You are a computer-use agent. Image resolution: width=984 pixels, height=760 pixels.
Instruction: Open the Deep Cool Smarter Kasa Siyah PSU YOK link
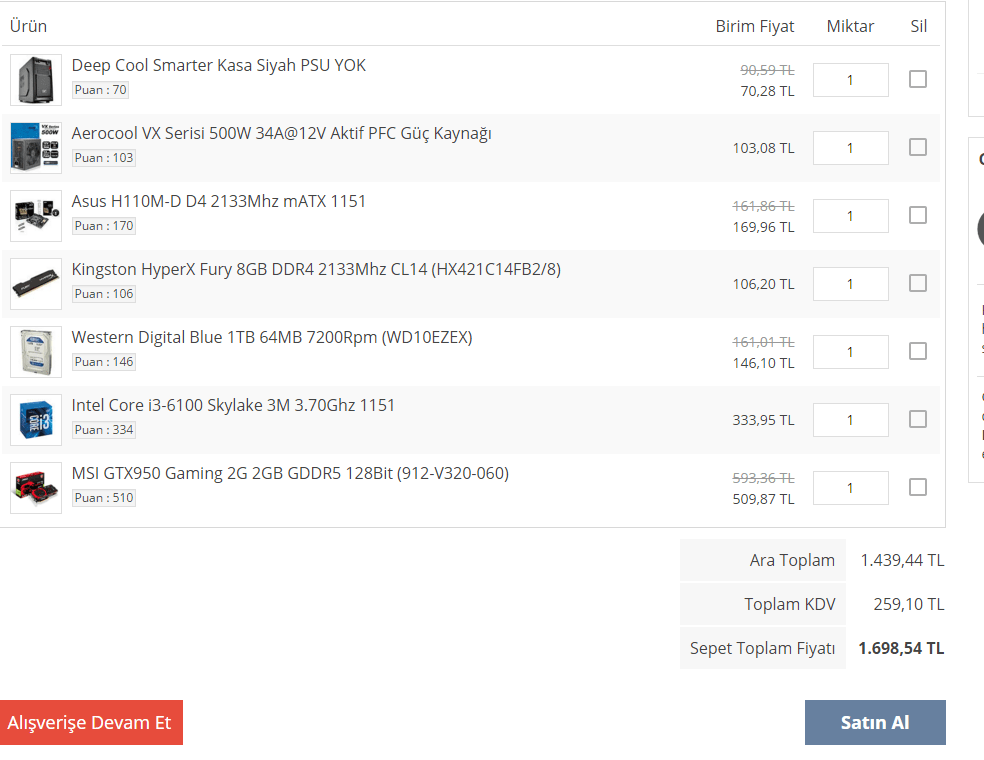pos(218,65)
